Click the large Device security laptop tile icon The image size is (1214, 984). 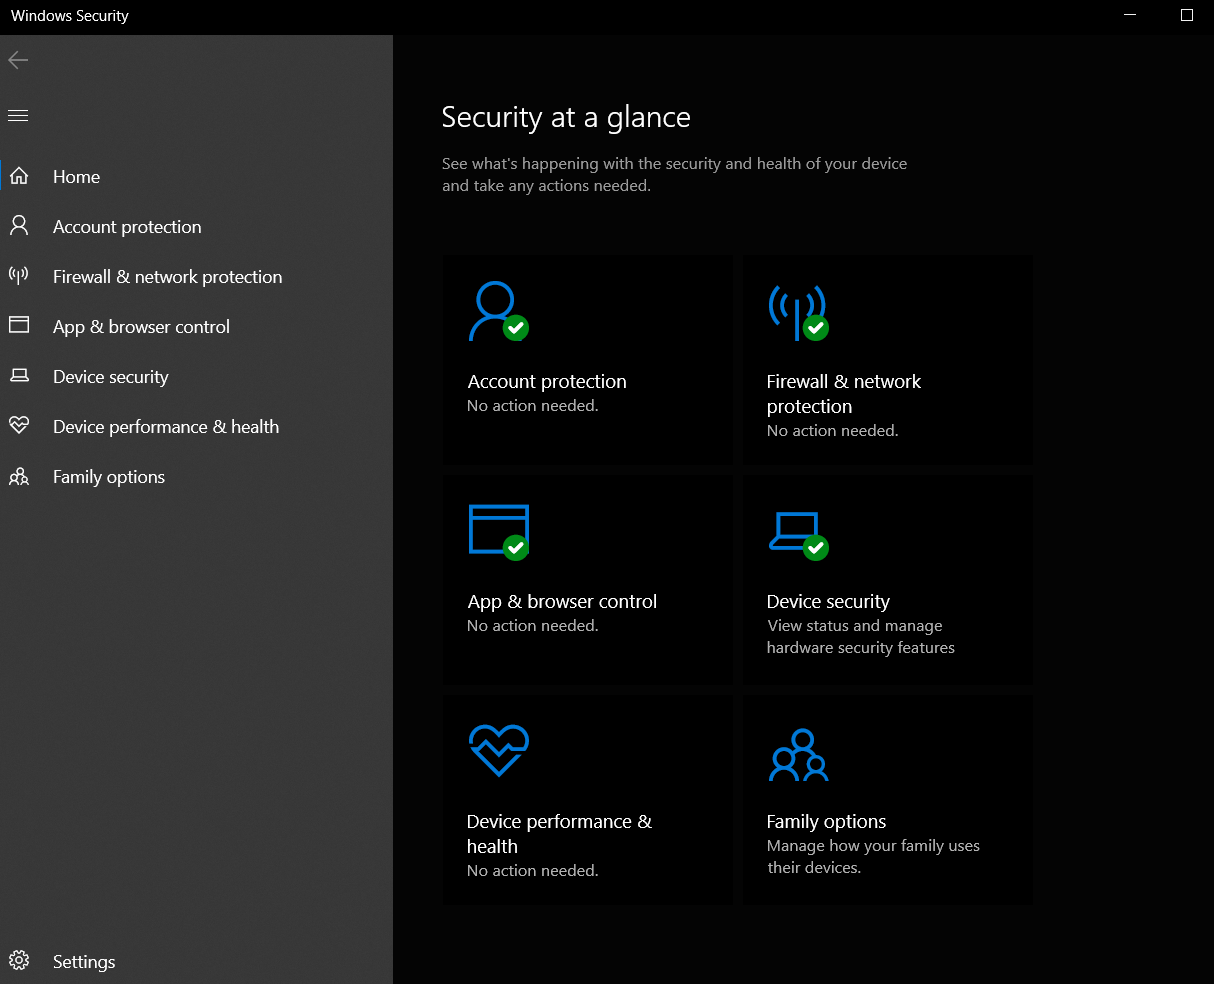point(798,535)
